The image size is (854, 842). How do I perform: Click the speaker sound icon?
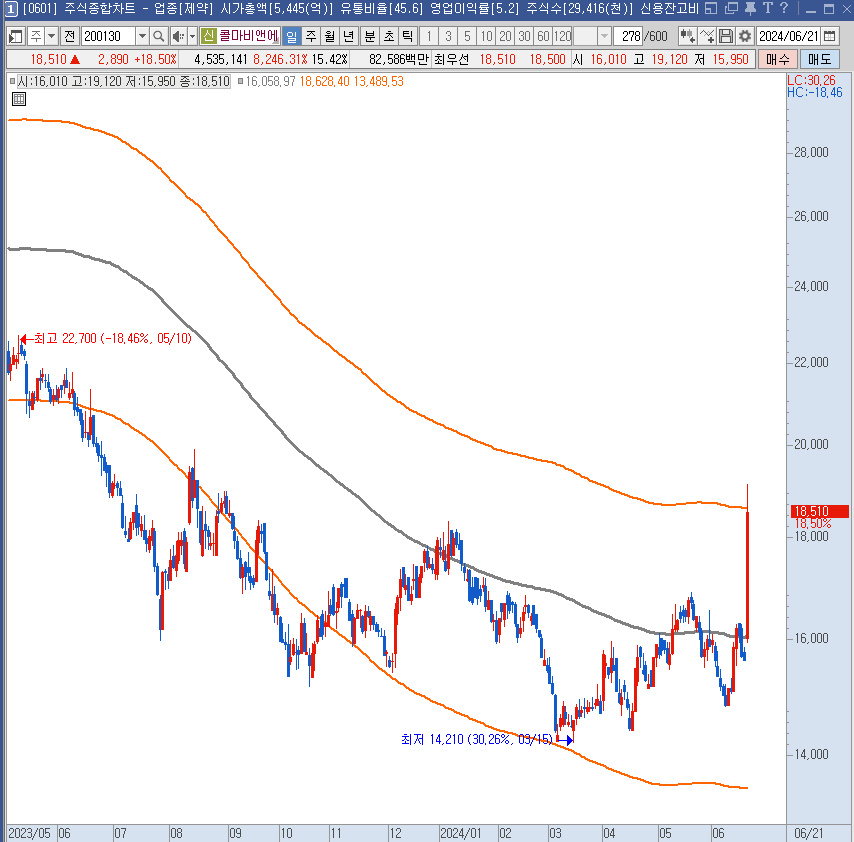[x=178, y=36]
